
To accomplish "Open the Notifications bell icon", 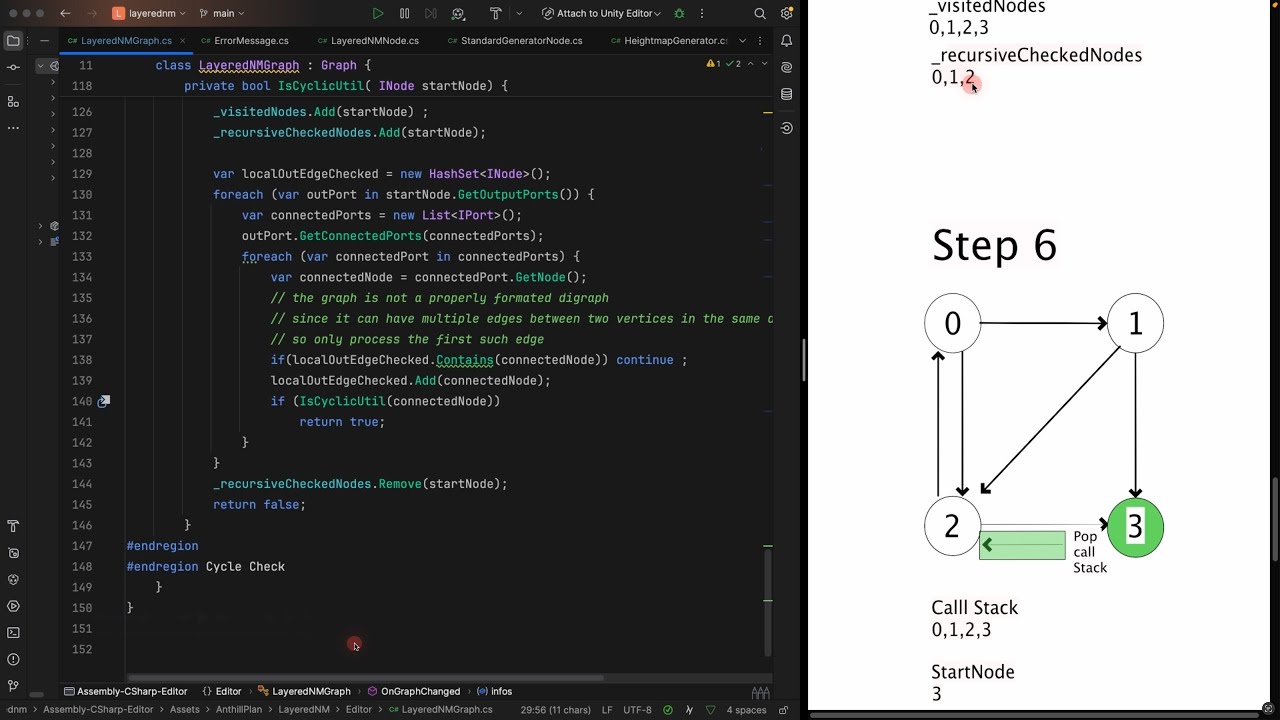I will 786,41.
